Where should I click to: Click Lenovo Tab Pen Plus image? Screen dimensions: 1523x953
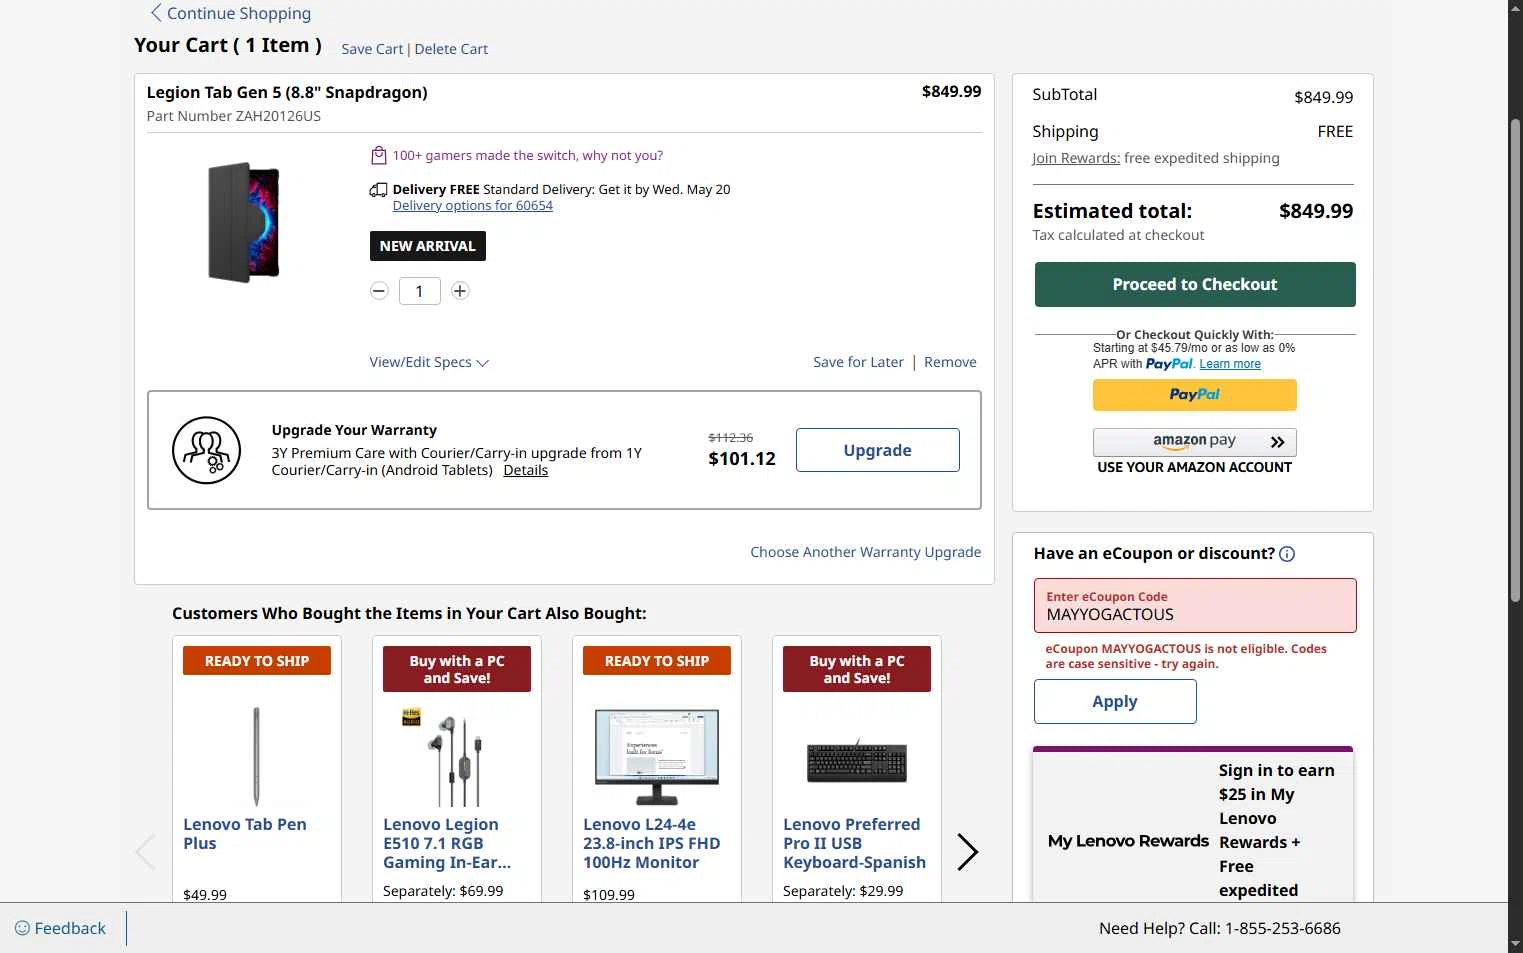257,756
